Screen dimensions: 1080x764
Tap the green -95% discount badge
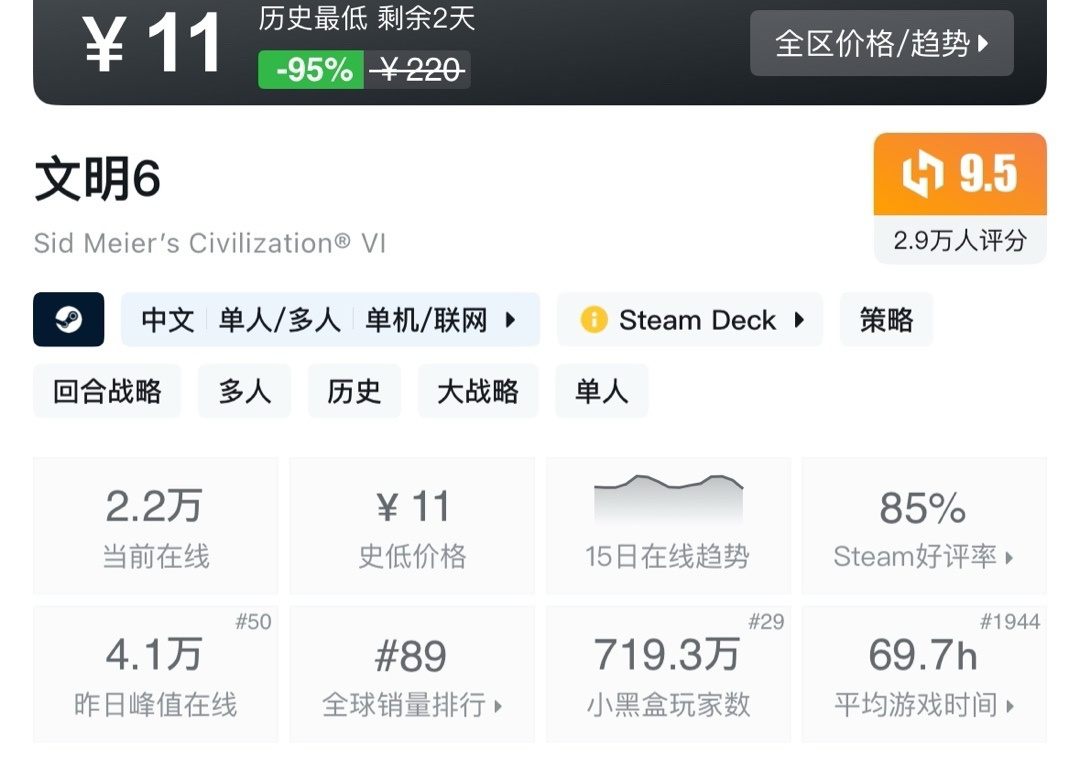311,70
